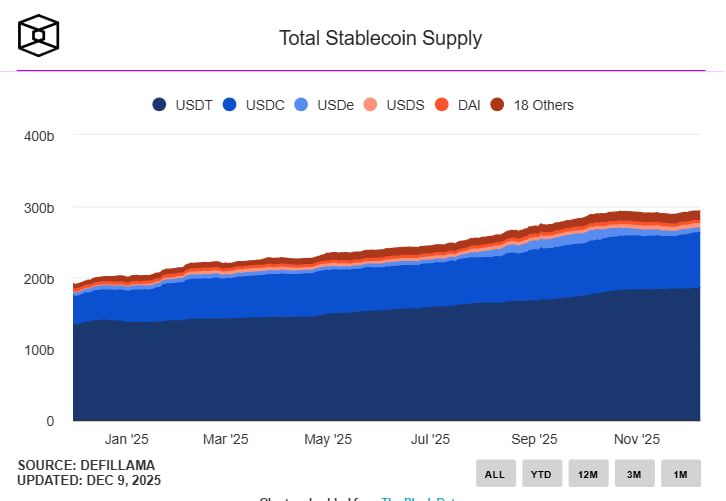Select the ALL time range

[494, 473]
